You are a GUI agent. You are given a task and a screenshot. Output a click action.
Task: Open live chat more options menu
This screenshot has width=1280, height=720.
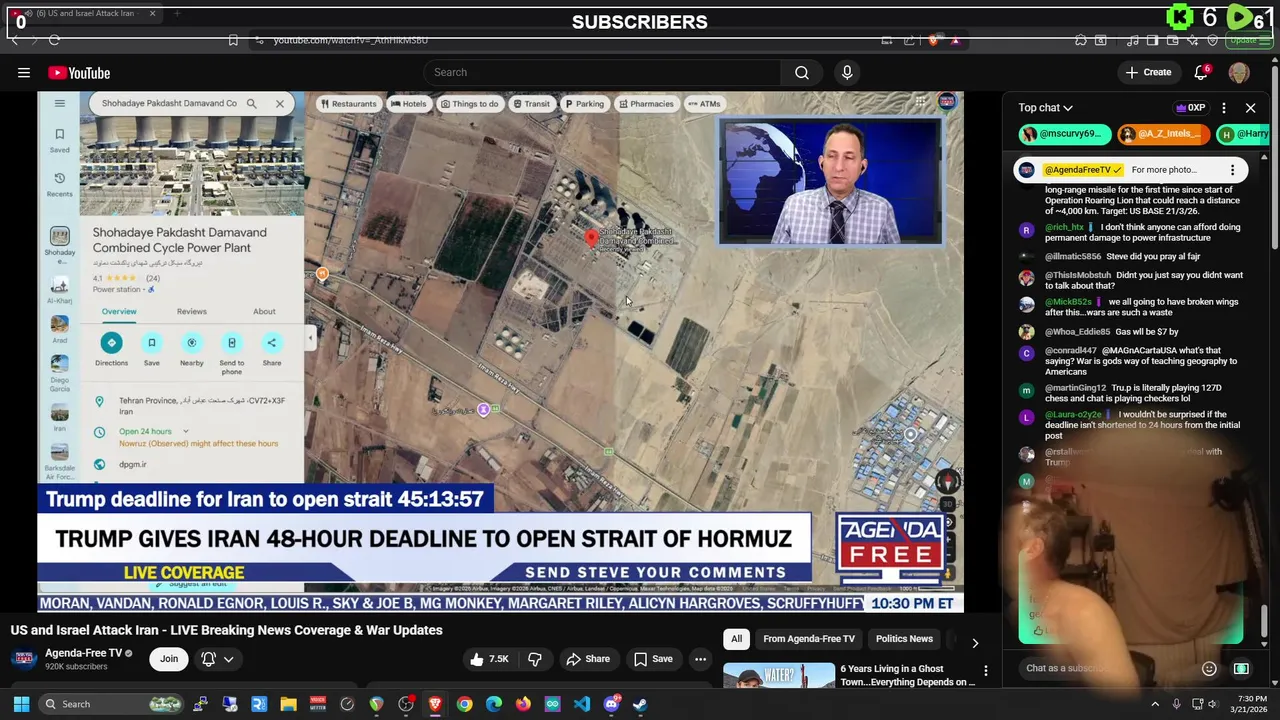tap(1224, 108)
